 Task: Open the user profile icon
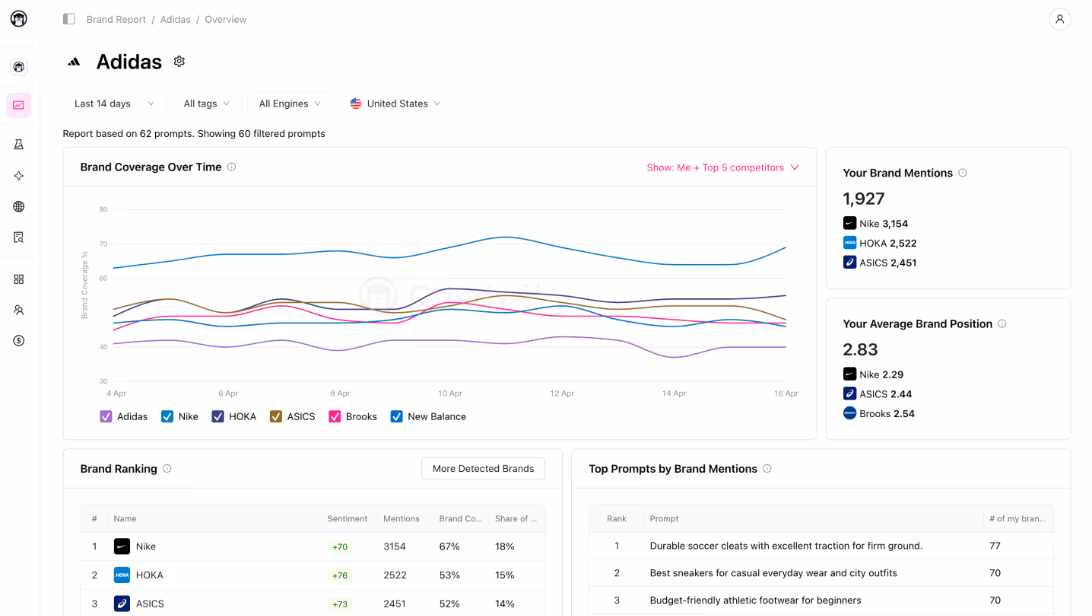[x=1059, y=19]
